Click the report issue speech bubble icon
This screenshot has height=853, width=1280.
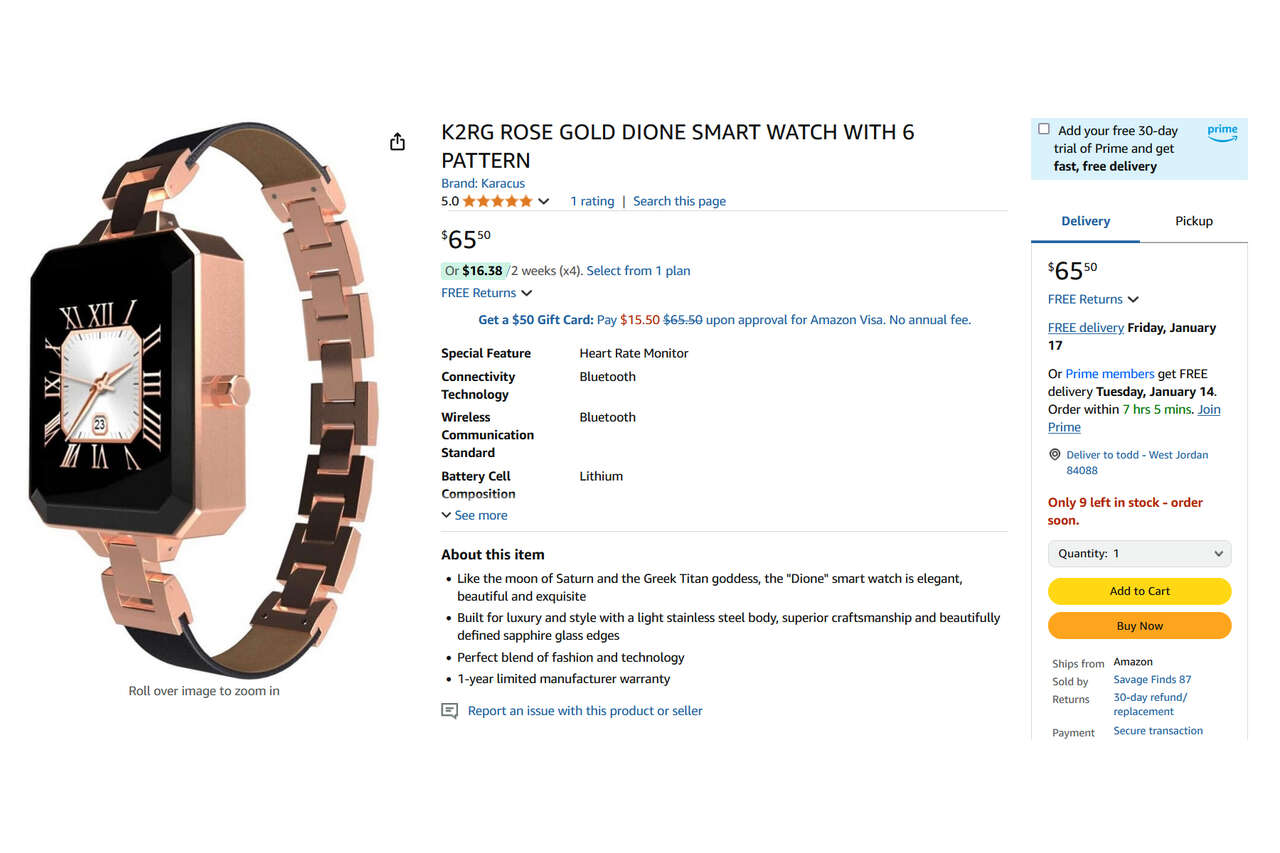tap(450, 711)
